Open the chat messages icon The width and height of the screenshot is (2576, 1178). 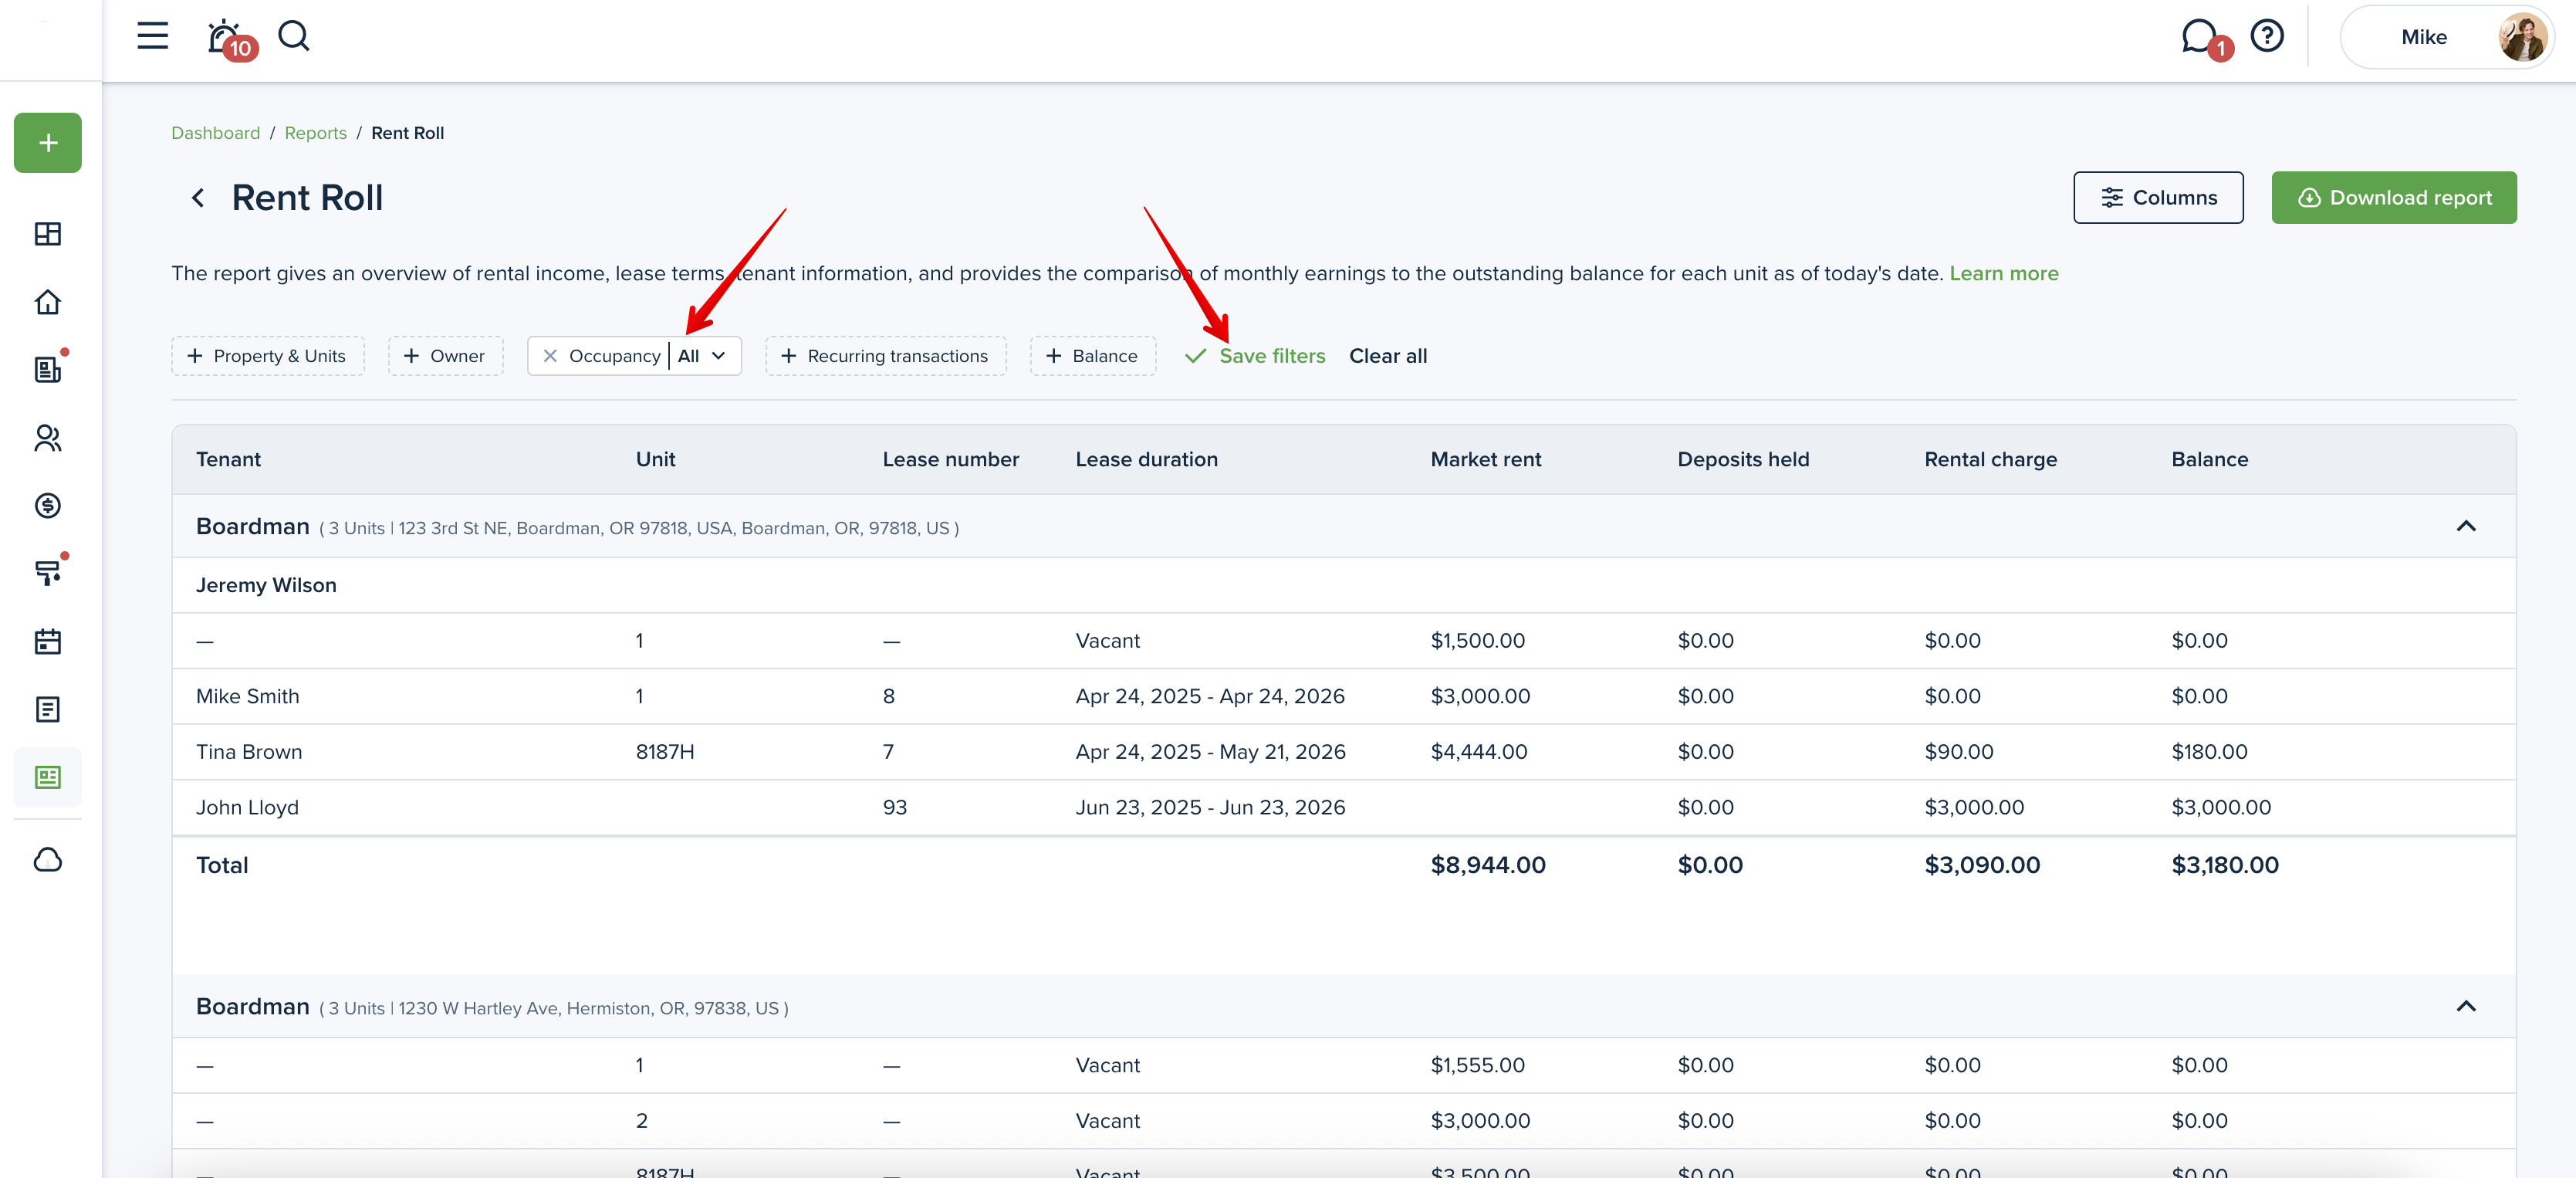pos(2201,38)
